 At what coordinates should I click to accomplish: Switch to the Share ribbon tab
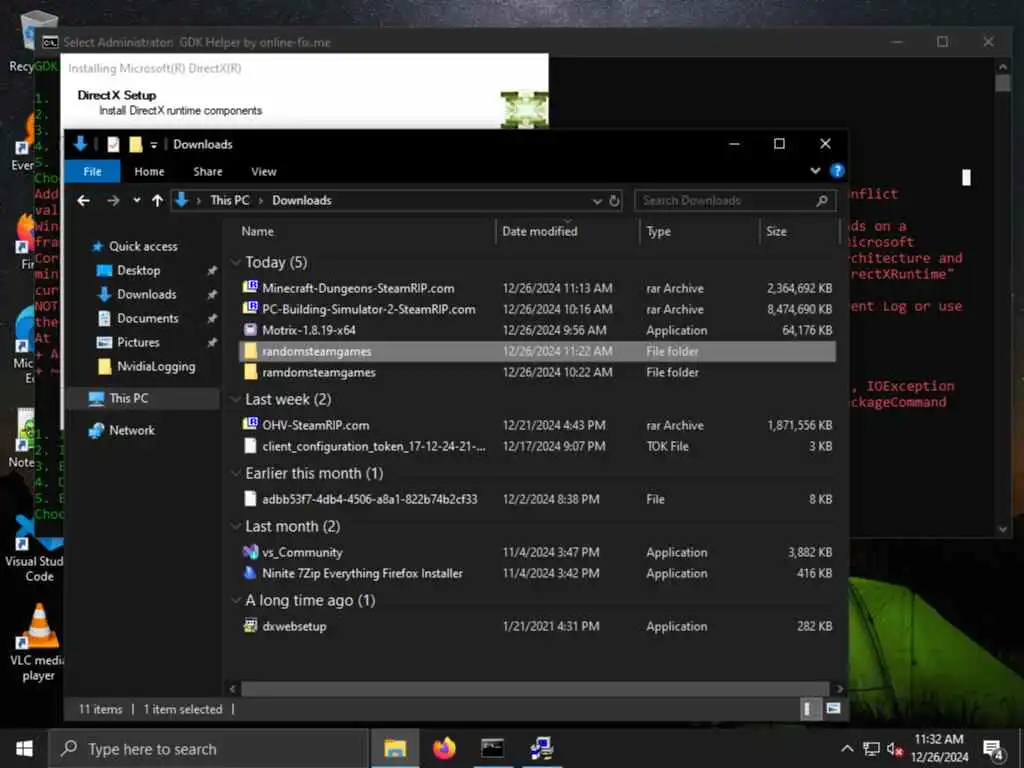click(208, 171)
